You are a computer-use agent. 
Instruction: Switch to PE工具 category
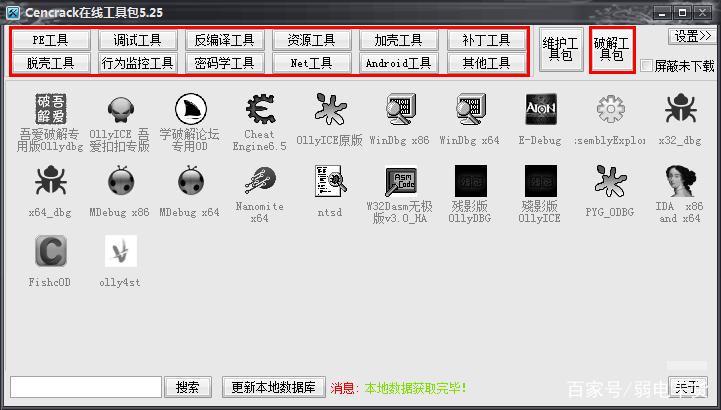(51, 40)
